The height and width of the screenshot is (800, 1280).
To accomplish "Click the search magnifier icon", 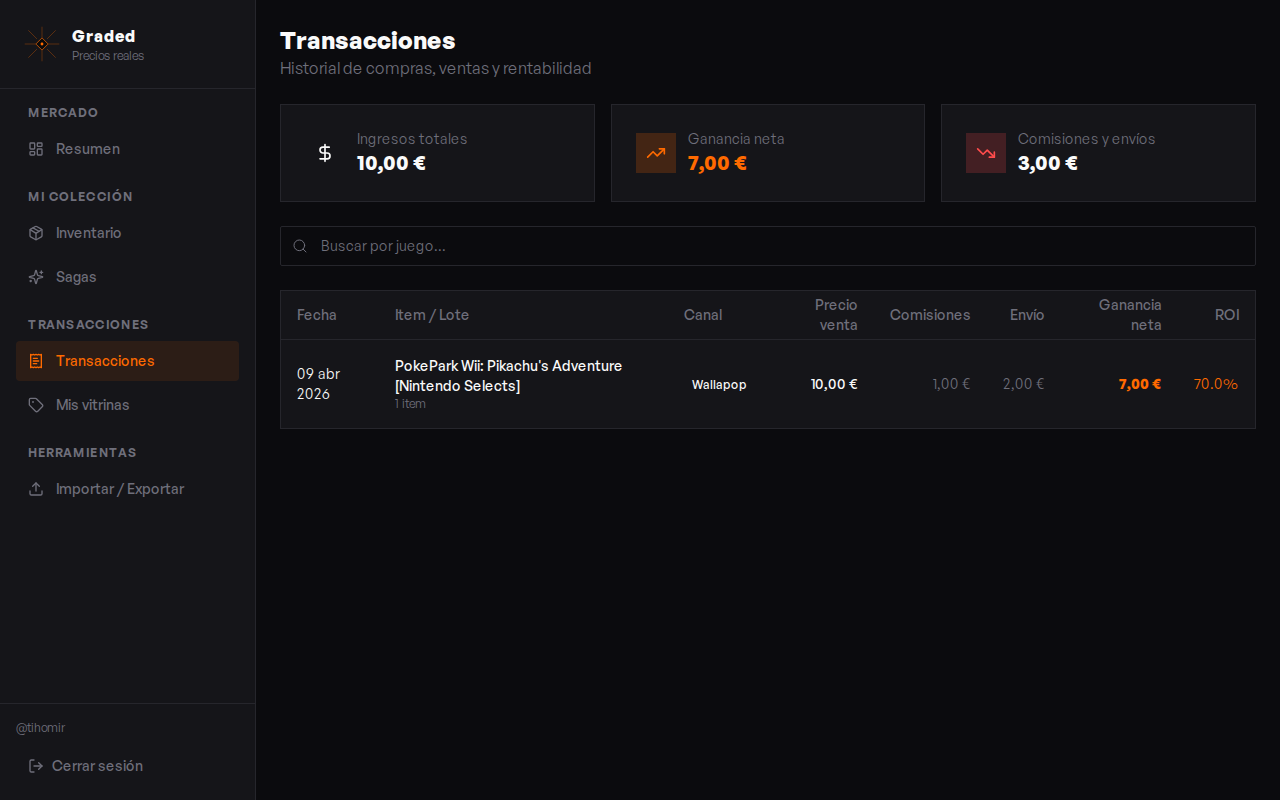I will coord(300,246).
